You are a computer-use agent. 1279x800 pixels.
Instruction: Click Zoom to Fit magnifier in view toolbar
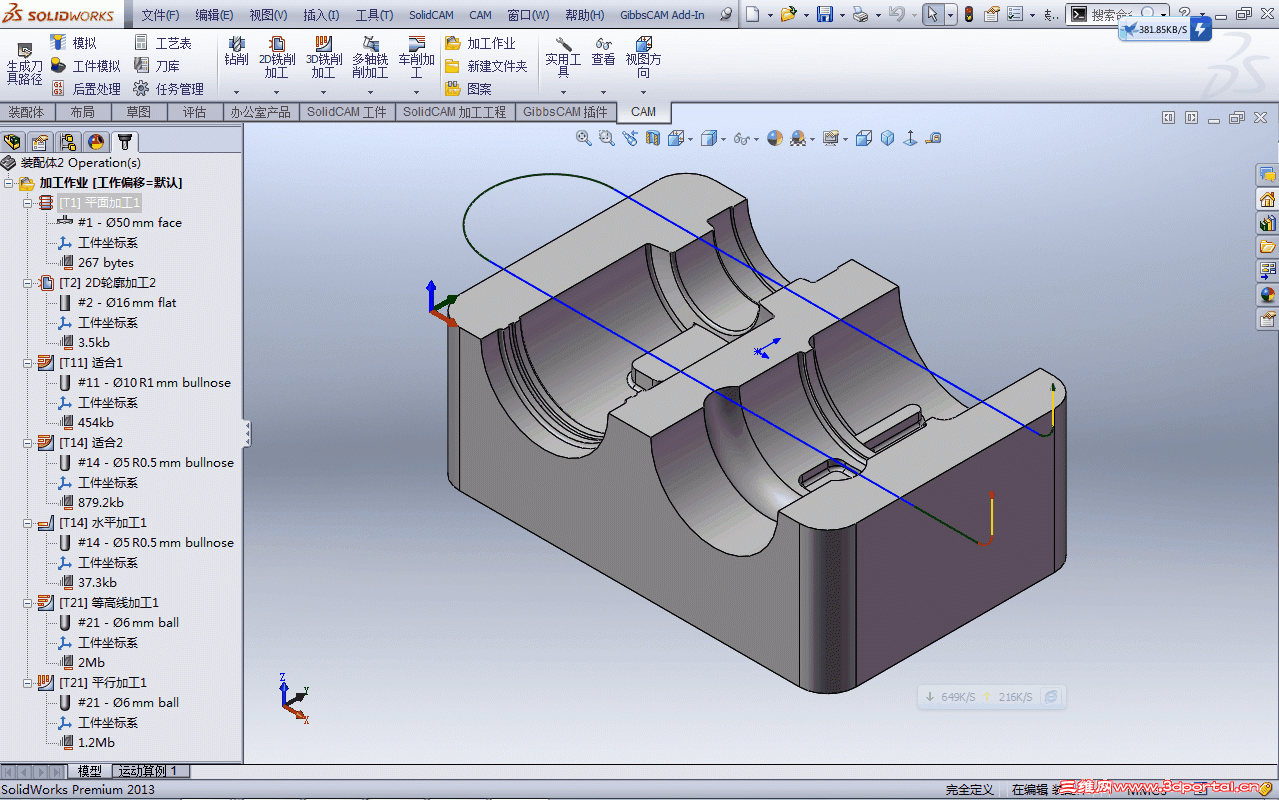pyautogui.click(x=584, y=138)
